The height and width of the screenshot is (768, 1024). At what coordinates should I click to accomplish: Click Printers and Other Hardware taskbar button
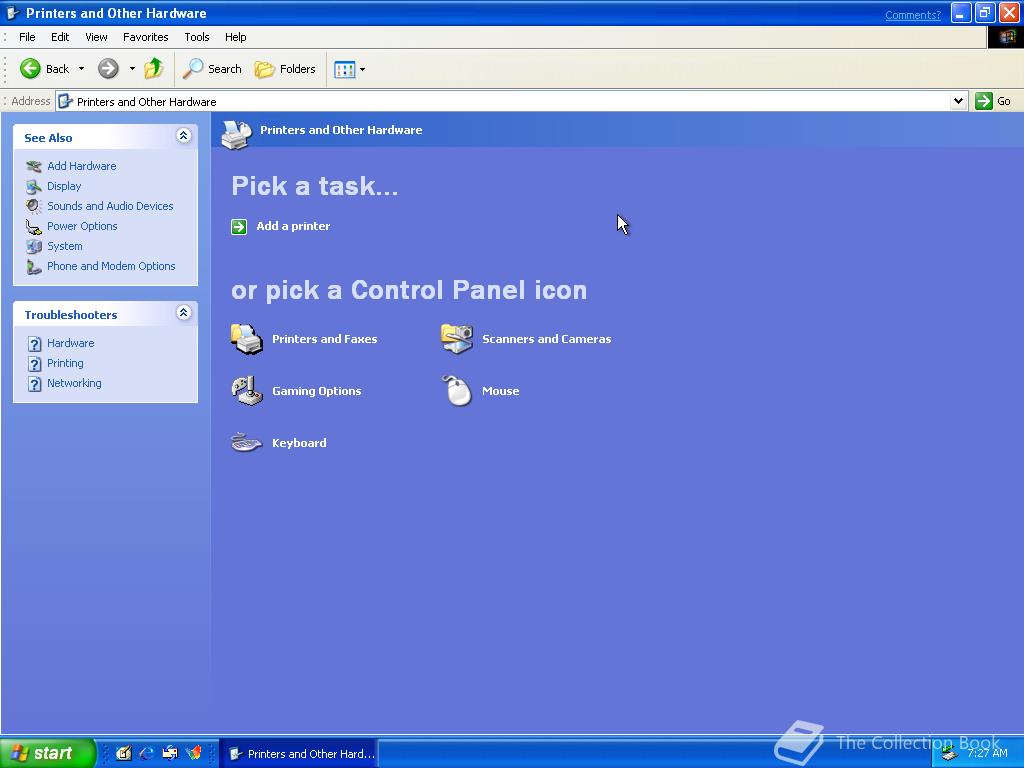tap(299, 754)
